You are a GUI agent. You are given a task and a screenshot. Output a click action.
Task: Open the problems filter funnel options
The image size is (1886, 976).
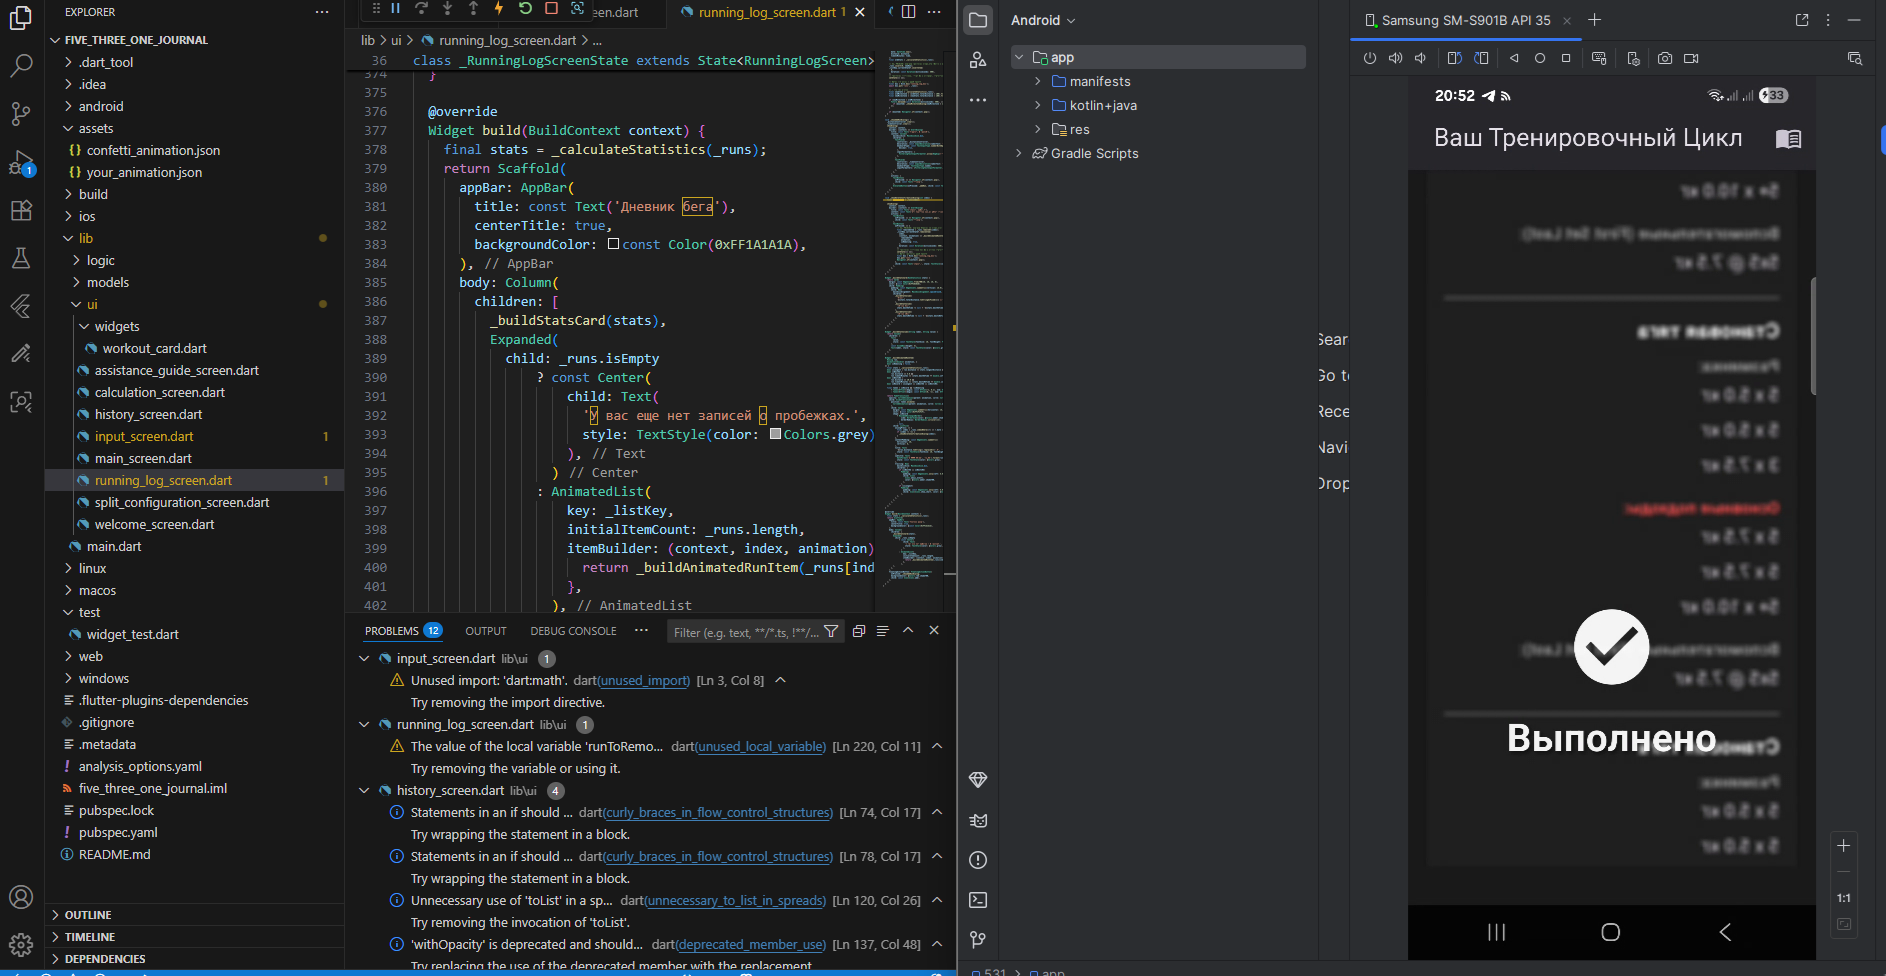click(x=831, y=631)
